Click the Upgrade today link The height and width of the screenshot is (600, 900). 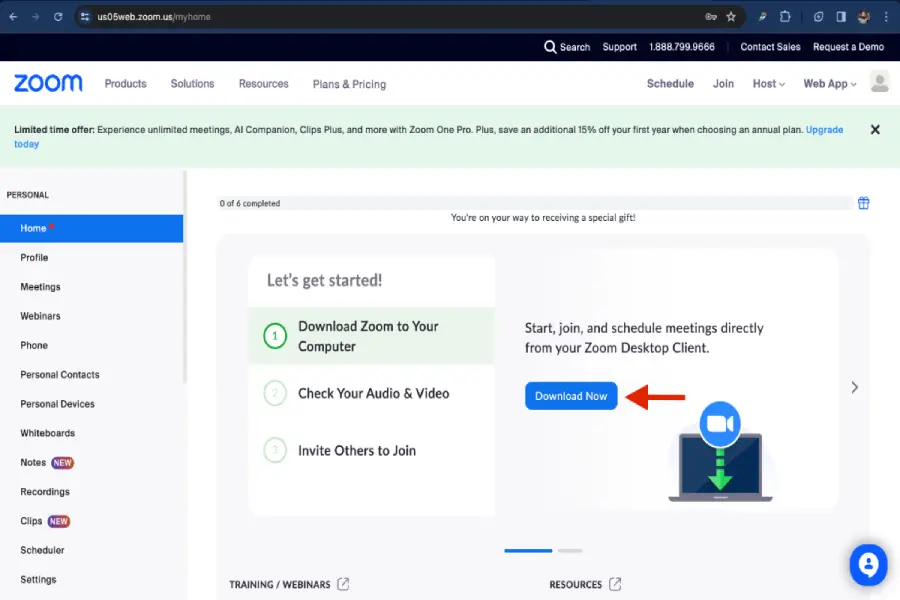click(824, 130)
